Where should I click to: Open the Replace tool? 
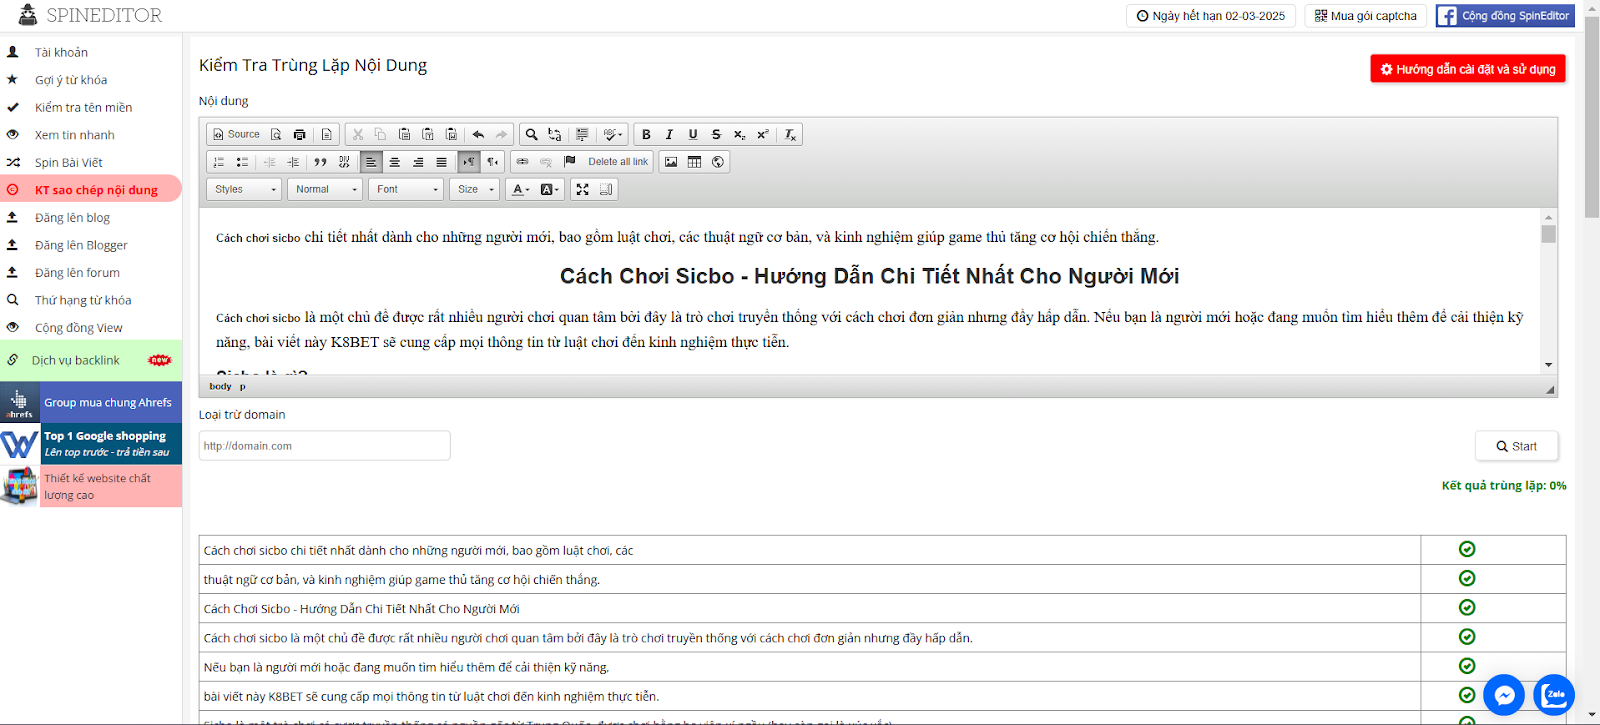(555, 134)
